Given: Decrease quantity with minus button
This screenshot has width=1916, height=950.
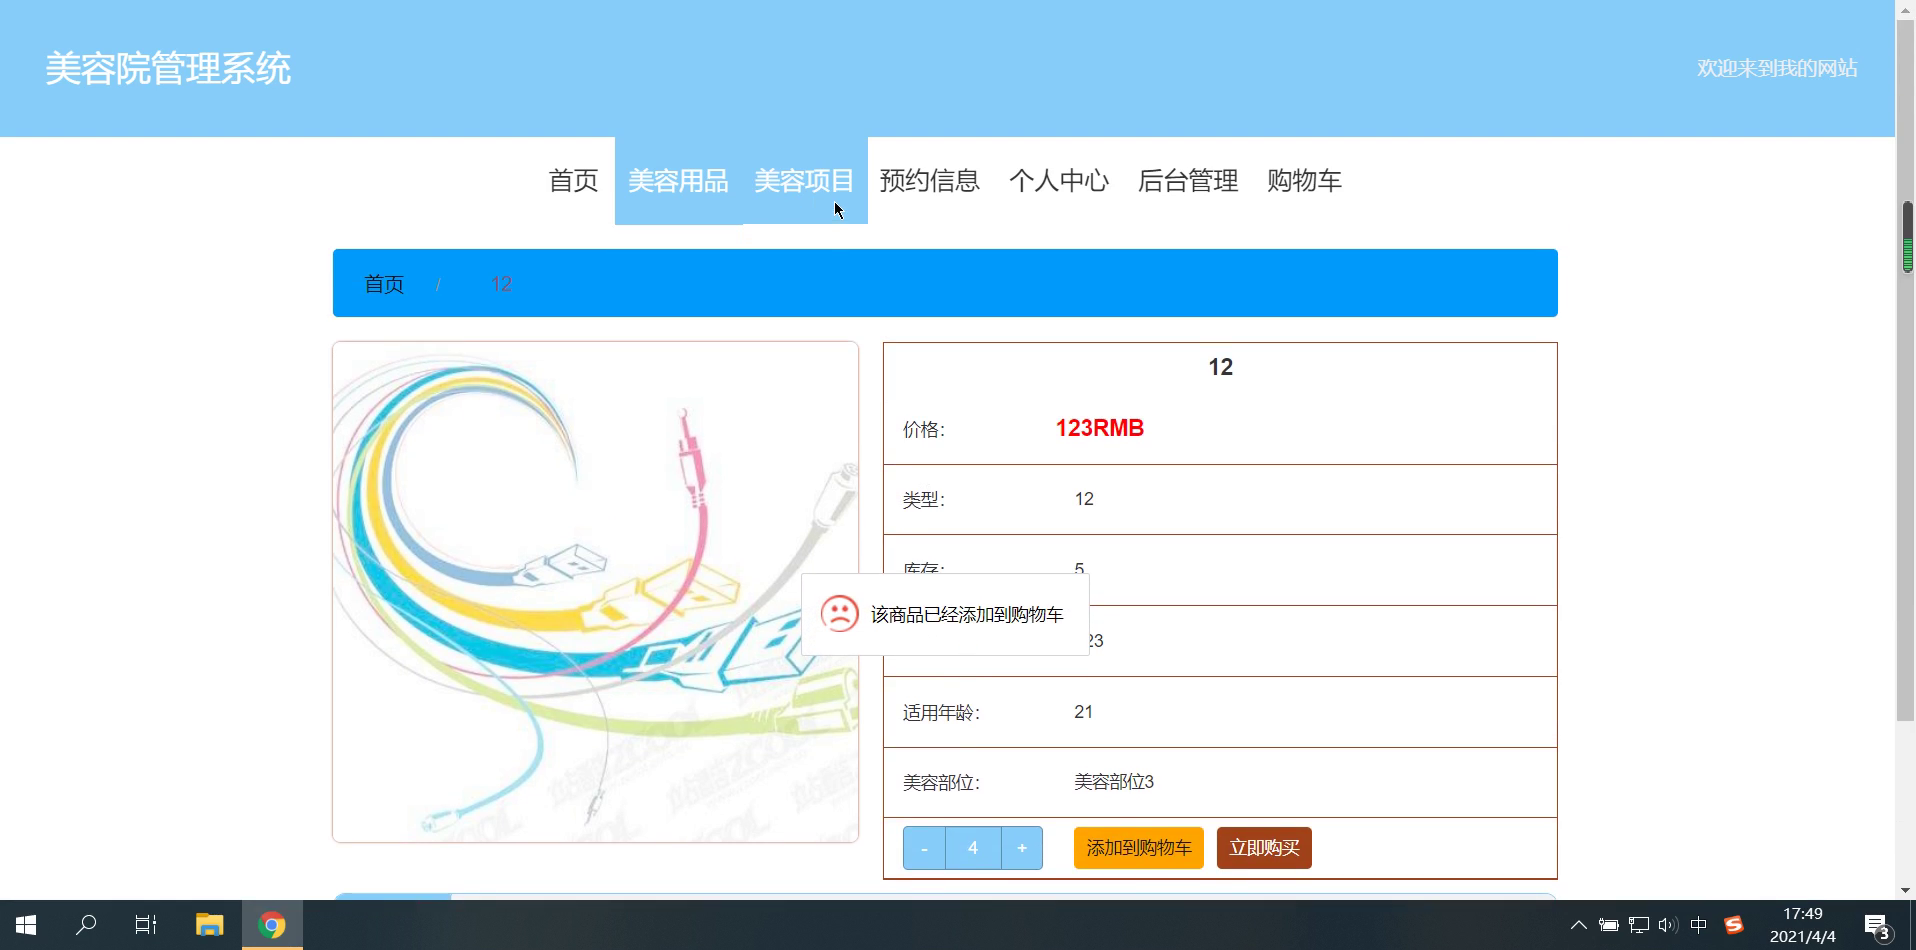Looking at the screenshot, I should [x=924, y=848].
